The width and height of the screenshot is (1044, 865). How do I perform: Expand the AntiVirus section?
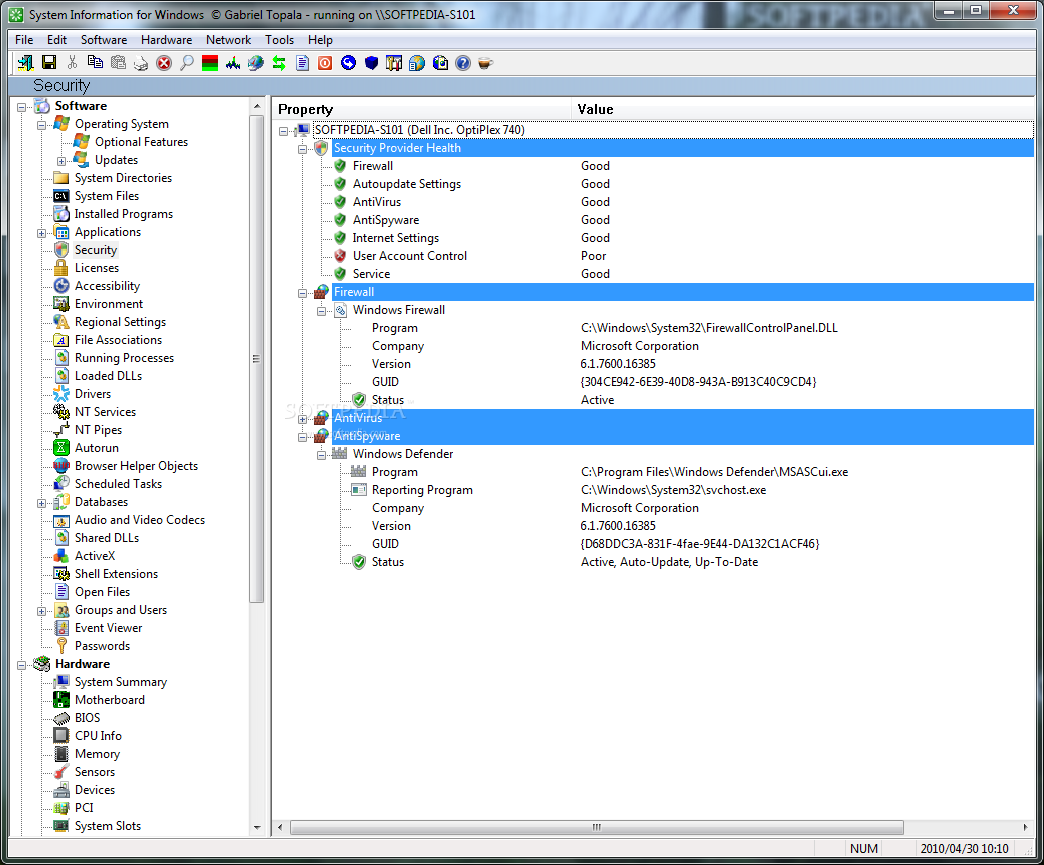302,419
